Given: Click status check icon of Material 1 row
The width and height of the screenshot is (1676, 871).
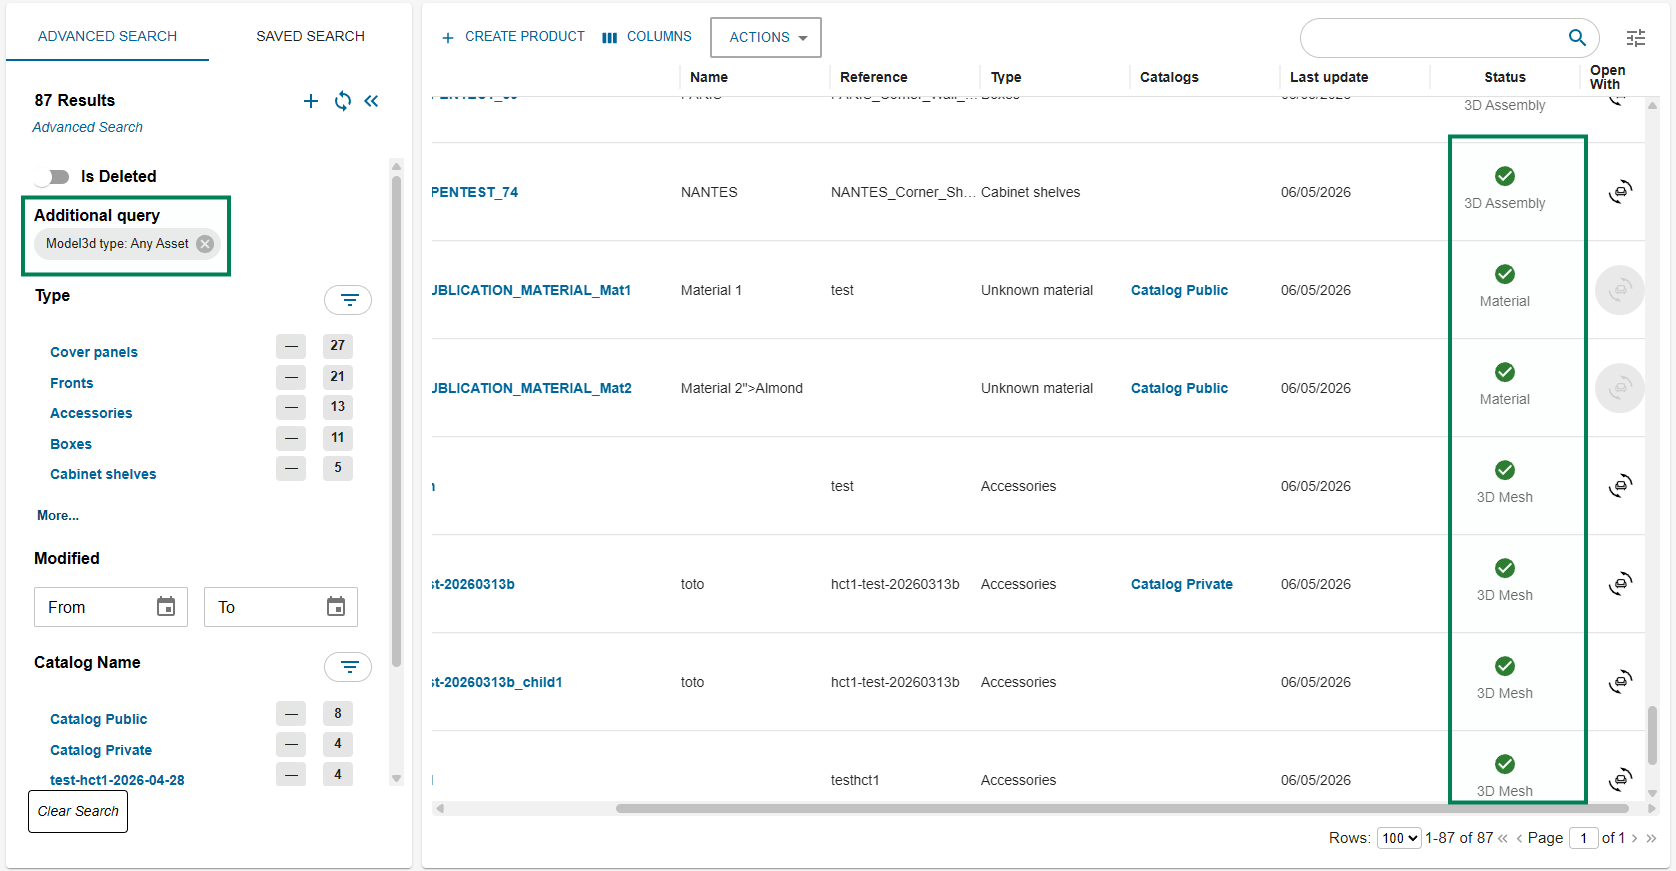Looking at the screenshot, I should click(x=1505, y=274).
